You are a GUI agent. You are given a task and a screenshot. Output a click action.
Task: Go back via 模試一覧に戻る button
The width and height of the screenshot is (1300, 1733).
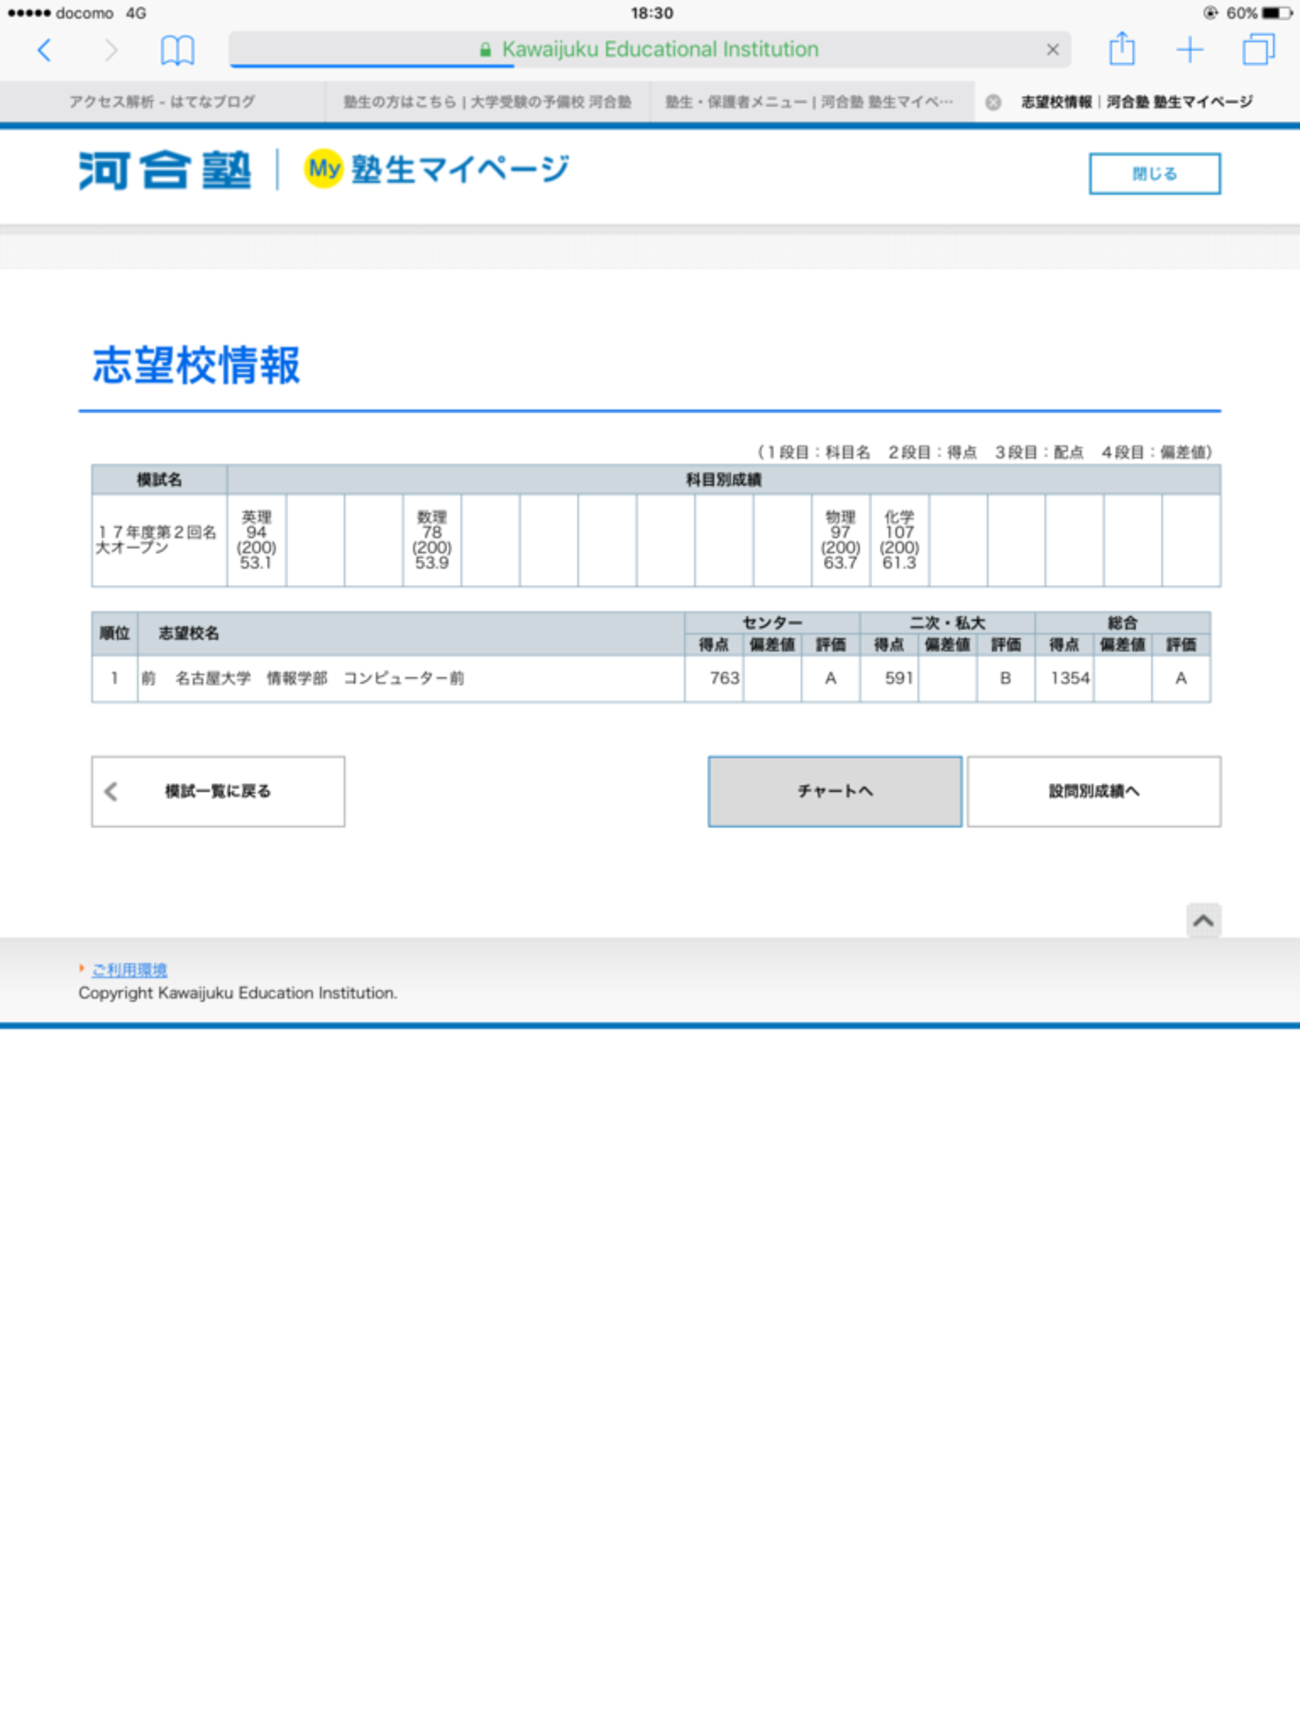click(x=218, y=791)
